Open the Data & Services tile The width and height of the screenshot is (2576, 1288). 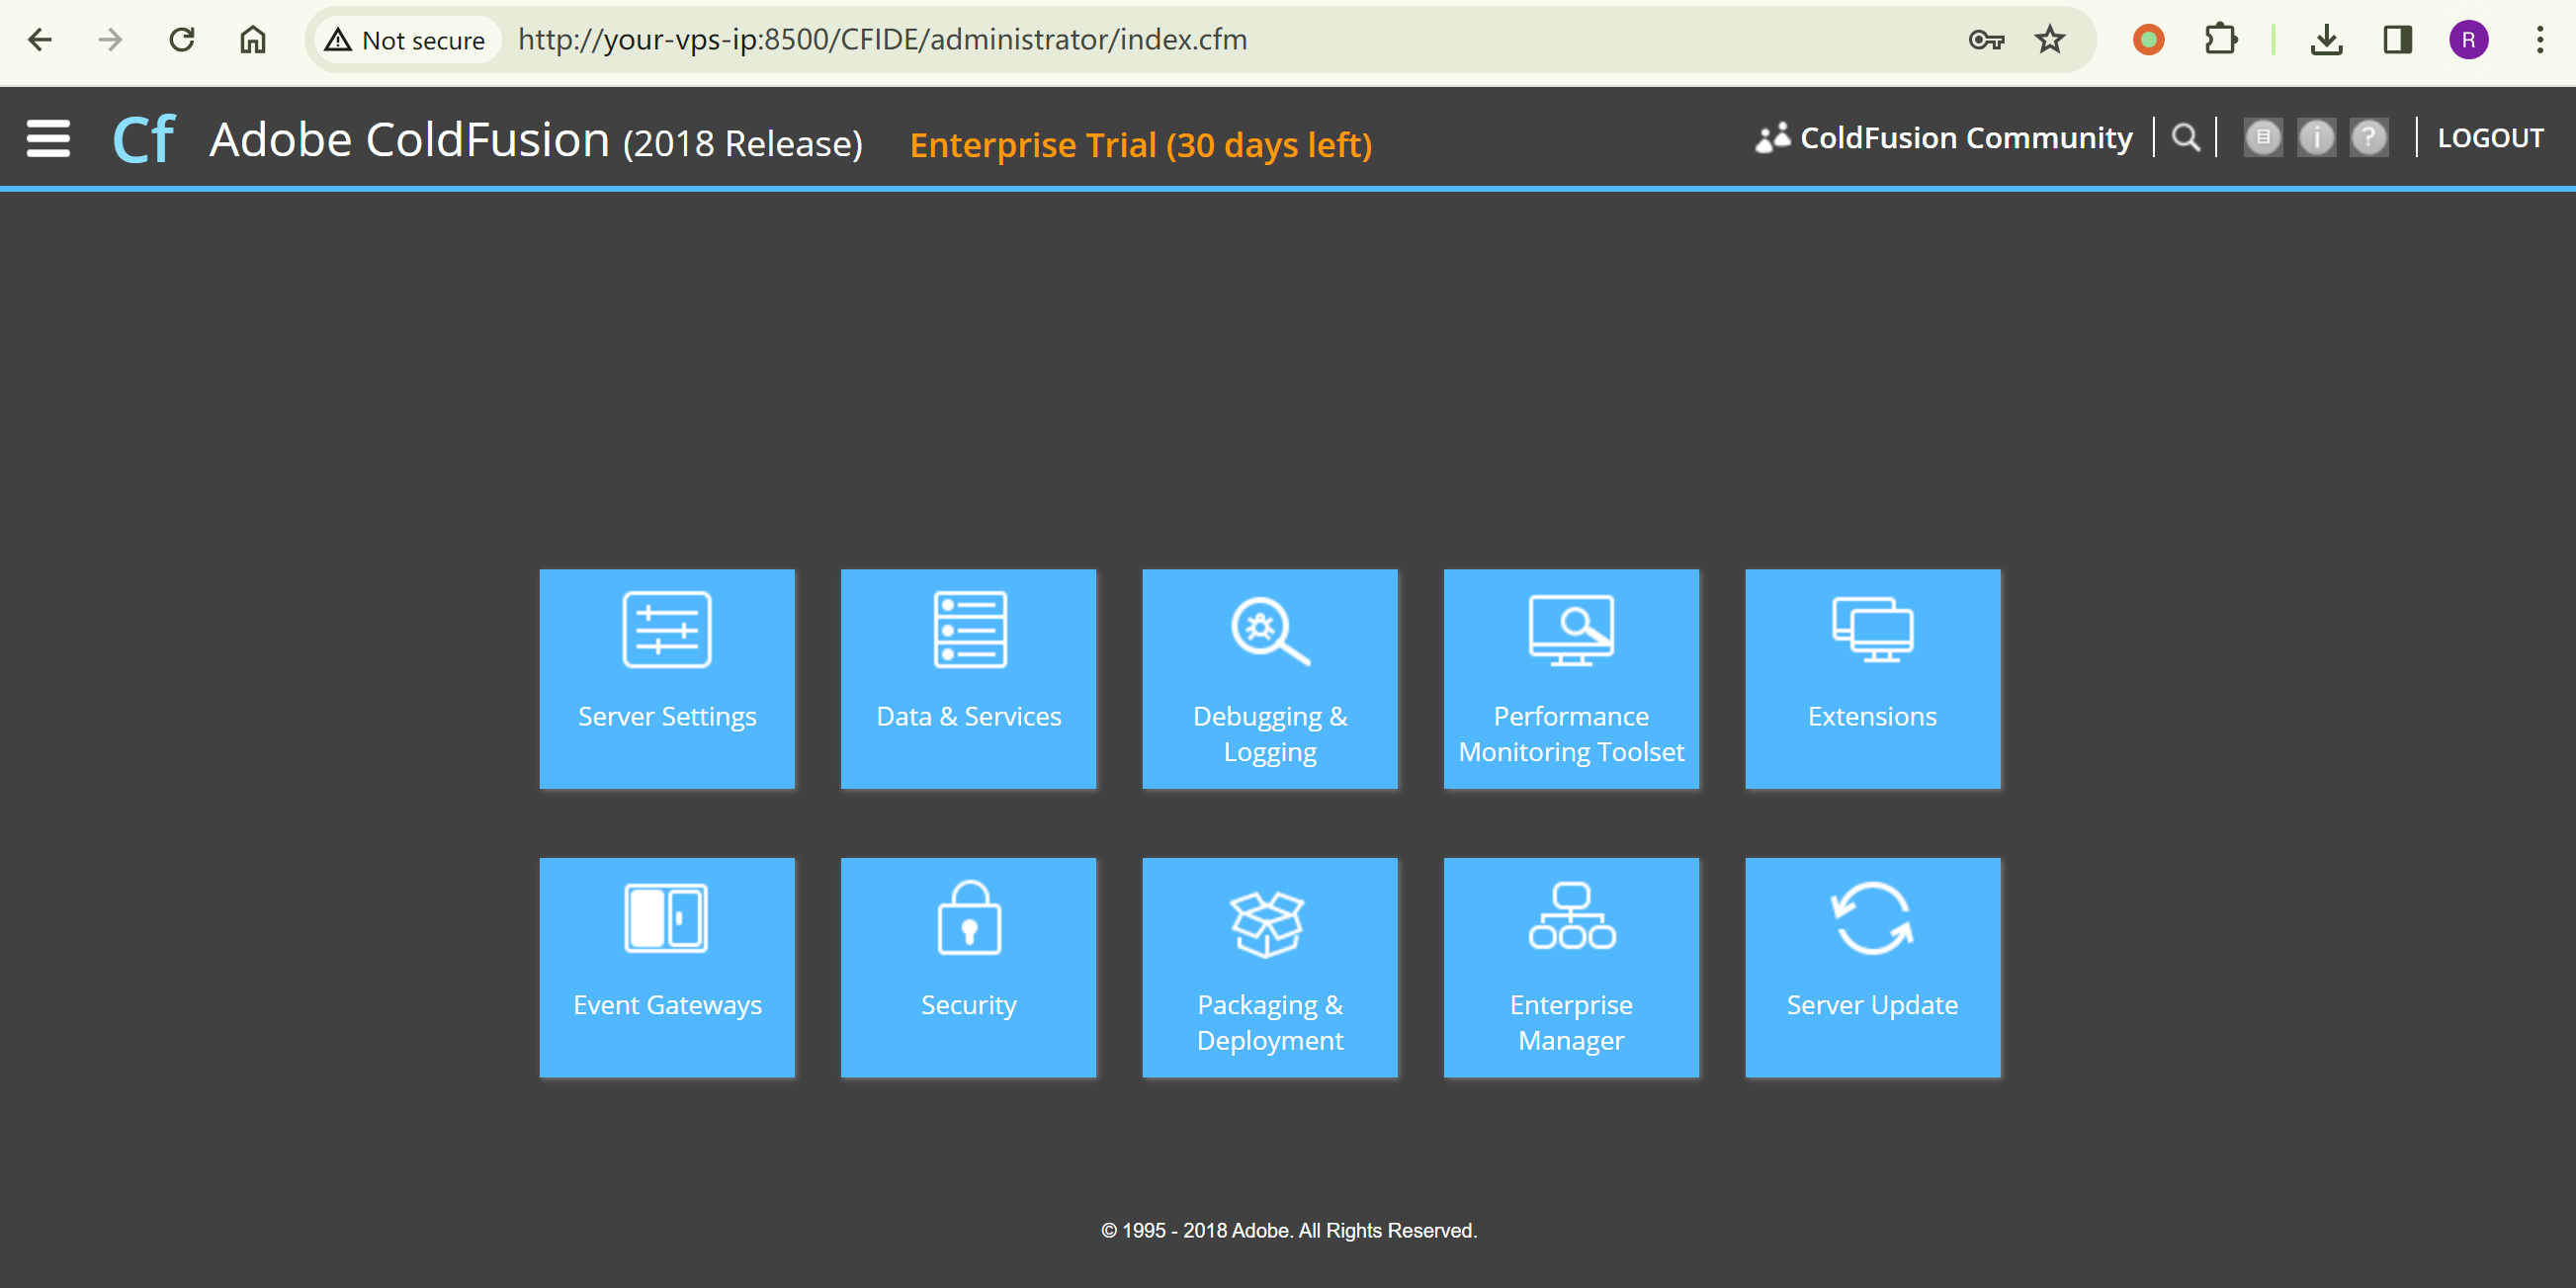[968, 678]
